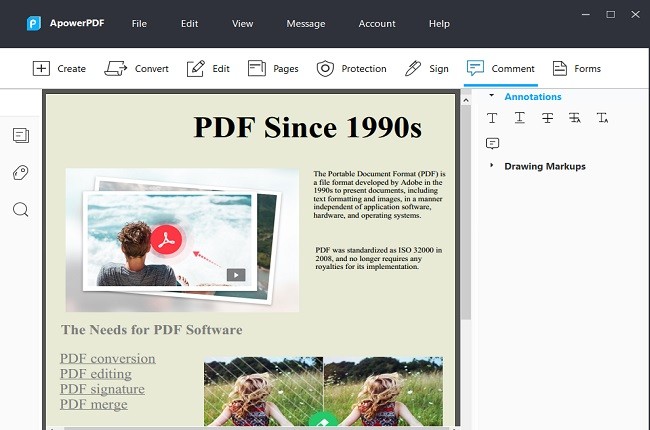The image size is (650, 430).
Task: Follow the PDF editing link
Action: click(x=96, y=374)
